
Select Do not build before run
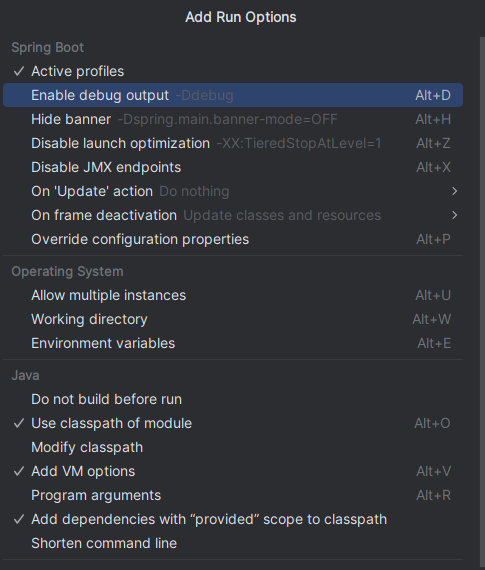[x=233, y=399]
